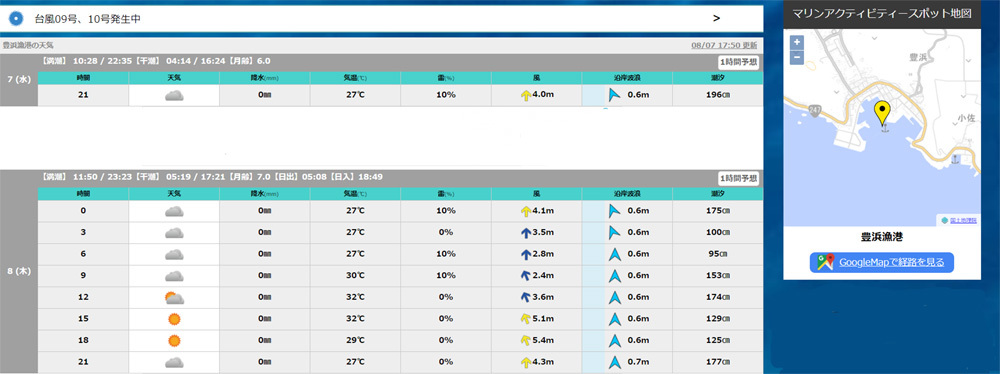
Task: Click the 30℃ temperature at 9時
Action: click(355, 276)
